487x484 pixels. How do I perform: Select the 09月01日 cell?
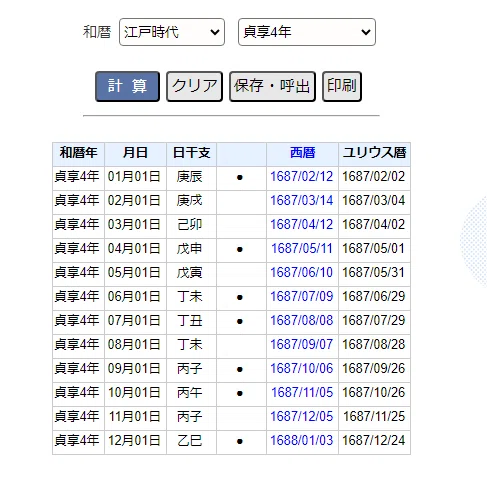click(x=135, y=369)
